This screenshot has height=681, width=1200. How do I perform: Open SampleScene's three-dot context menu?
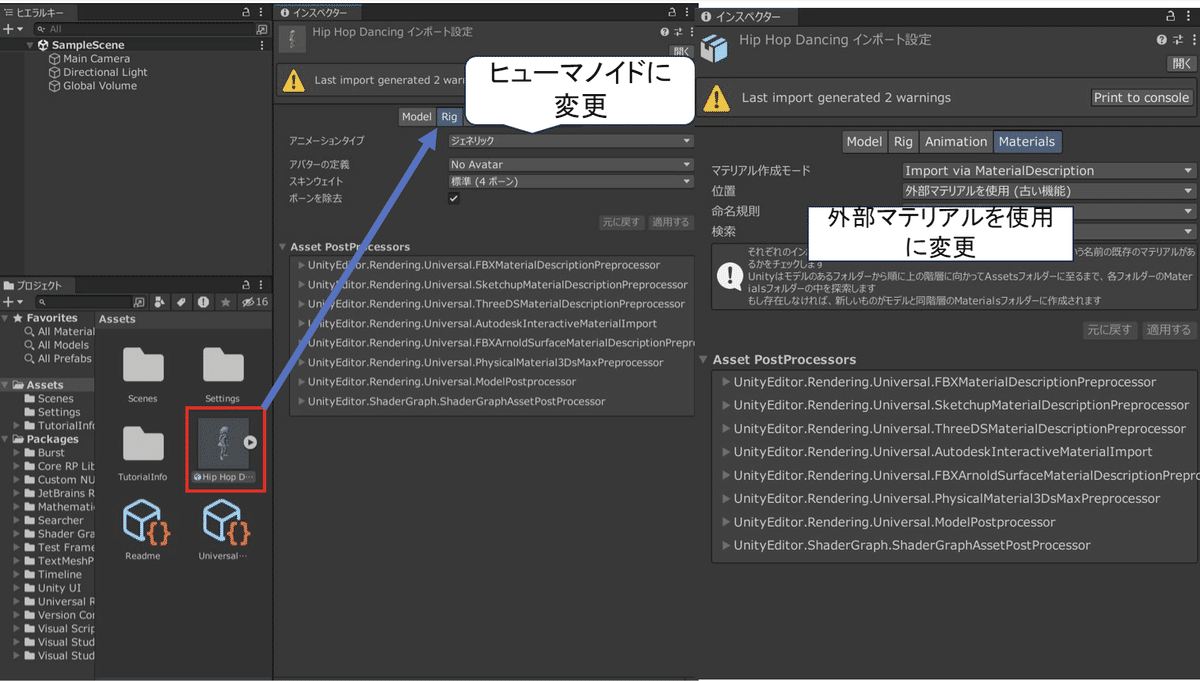point(262,45)
